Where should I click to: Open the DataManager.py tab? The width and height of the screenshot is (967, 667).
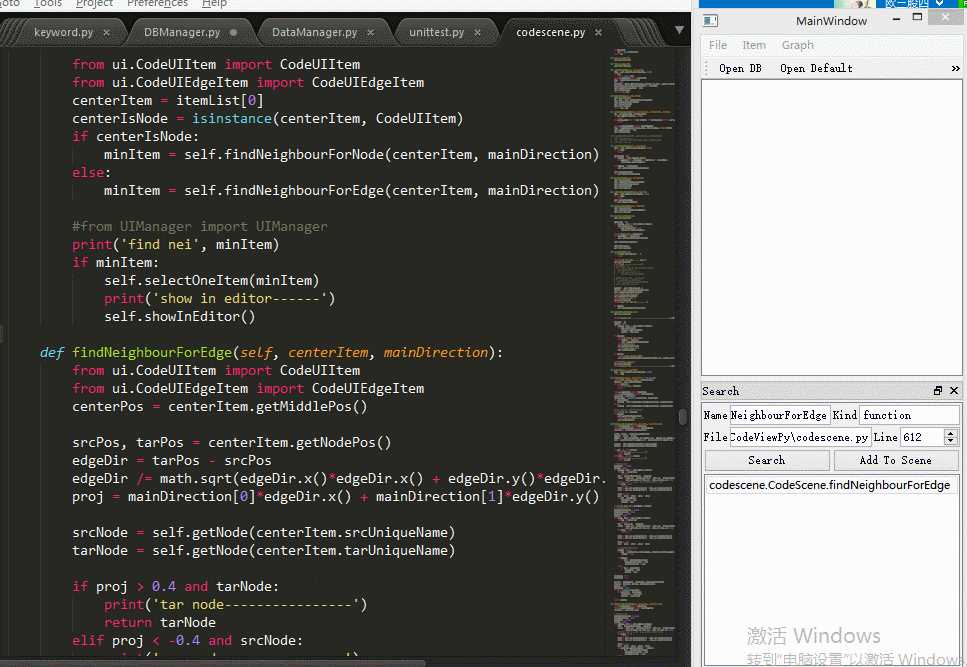coord(315,32)
